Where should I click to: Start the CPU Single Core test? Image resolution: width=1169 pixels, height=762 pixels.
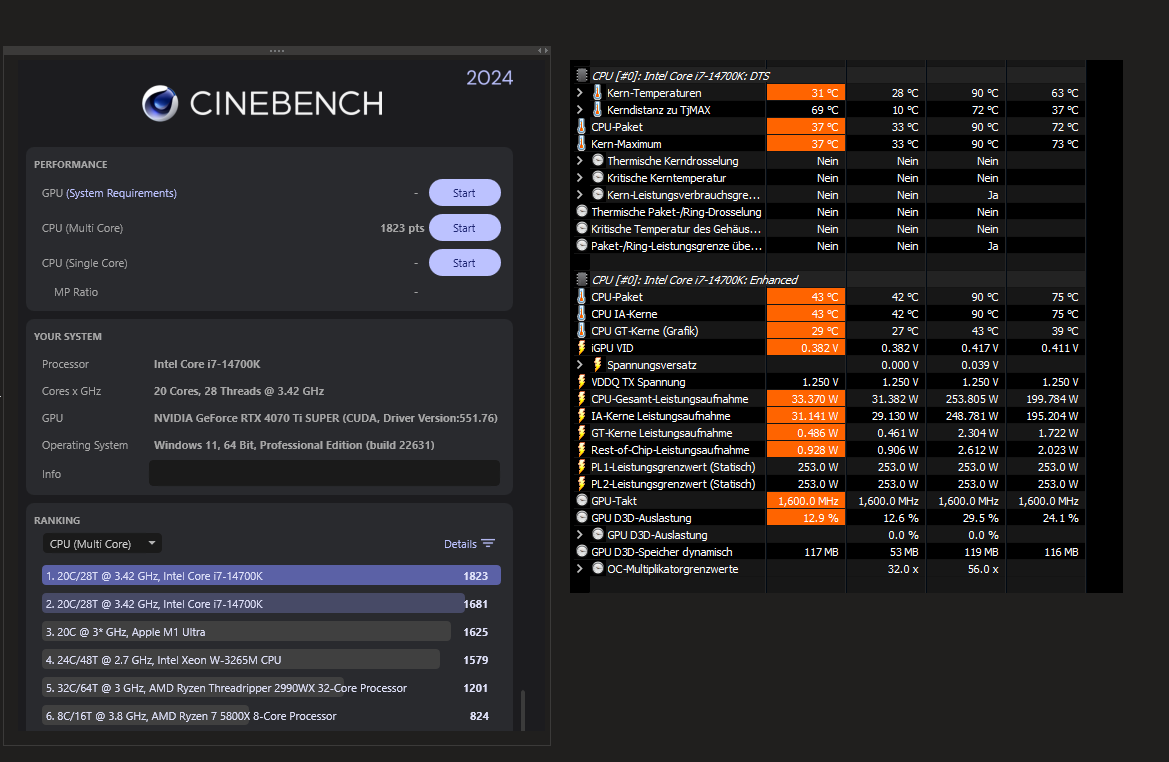coord(464,263)
